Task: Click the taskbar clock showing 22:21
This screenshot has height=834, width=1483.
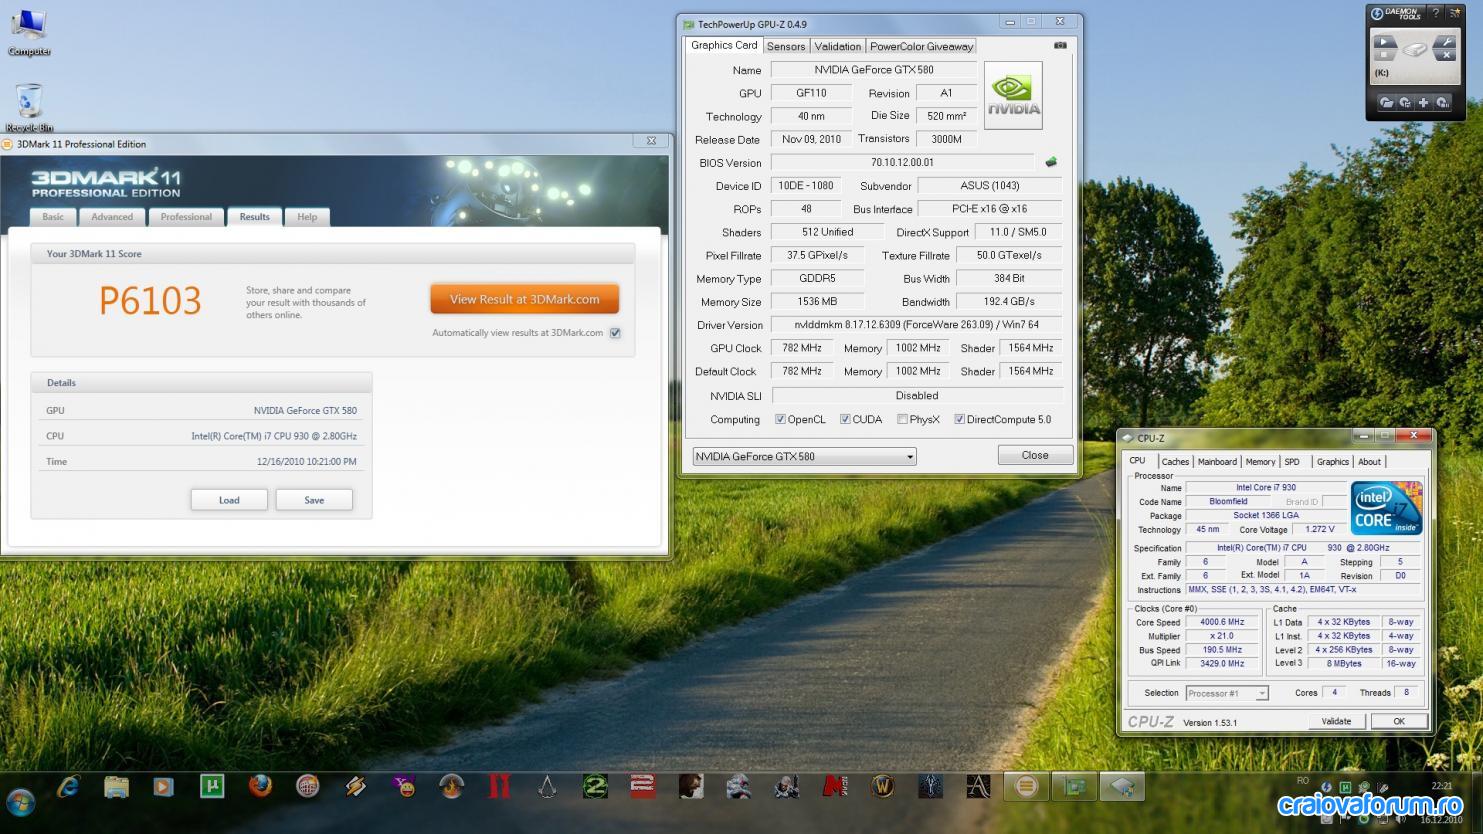Action: 1441,786
